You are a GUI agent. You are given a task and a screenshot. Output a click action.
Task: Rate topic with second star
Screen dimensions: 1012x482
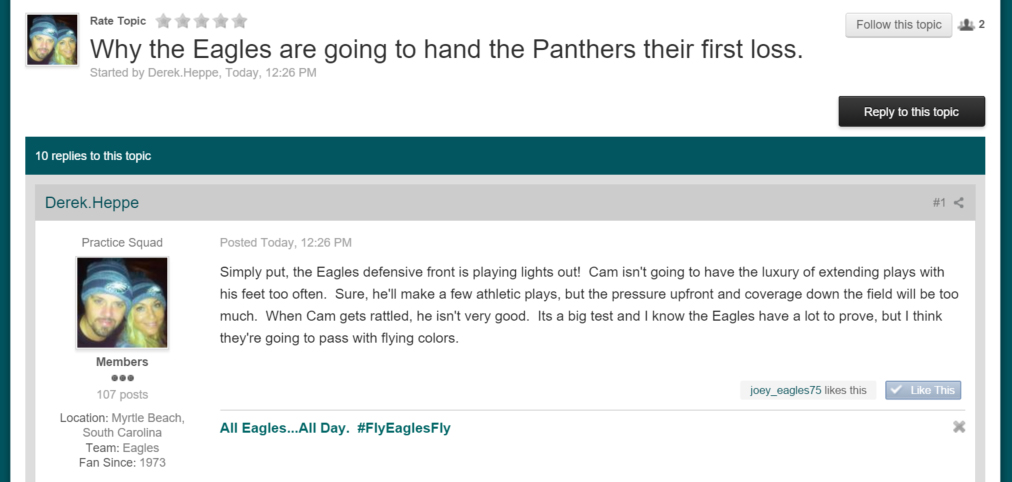[183, 21]
